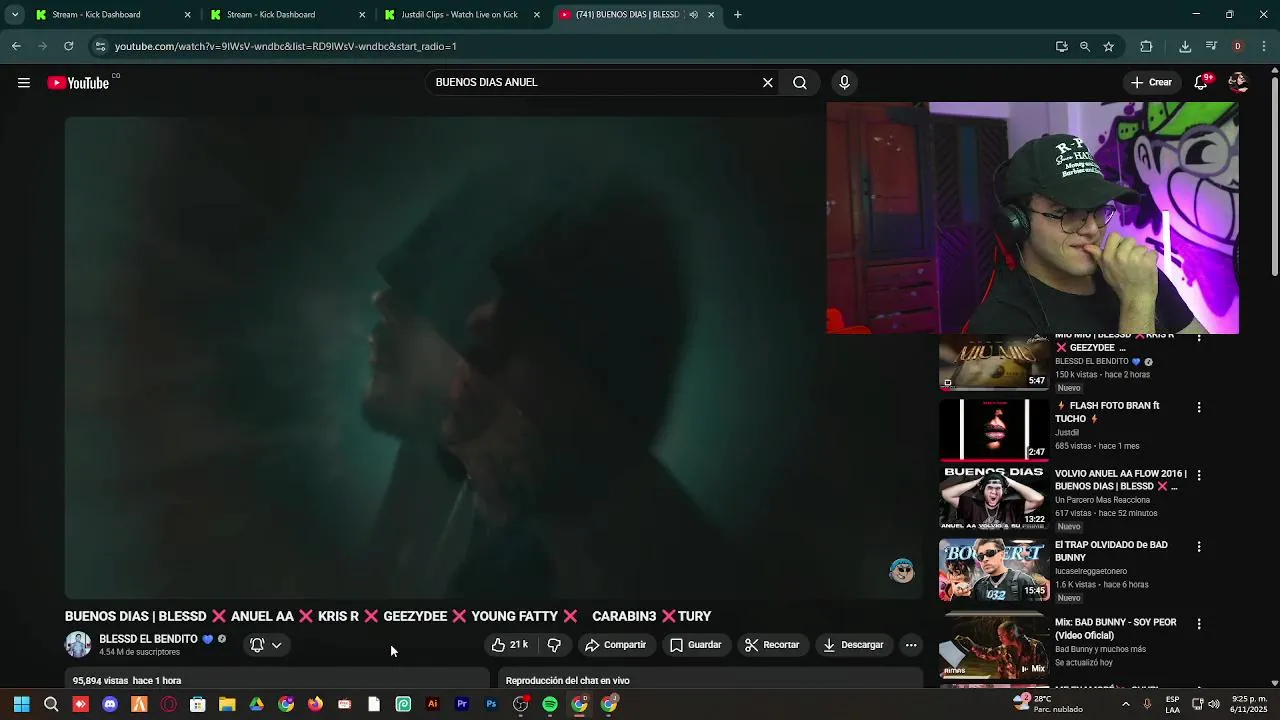This screenshot has width=1280, height=720.
Task: Open a new browser tab
Action: coord(738,15)
